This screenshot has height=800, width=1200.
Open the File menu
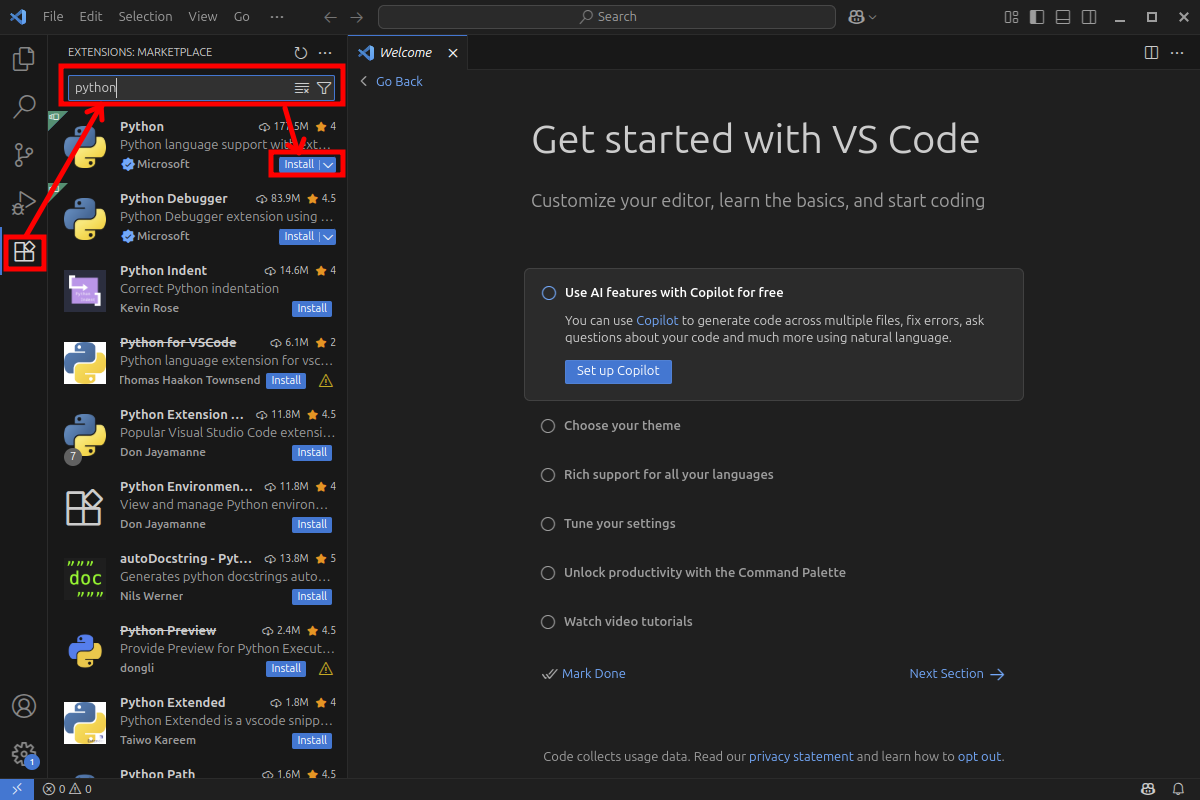(53, 17)
